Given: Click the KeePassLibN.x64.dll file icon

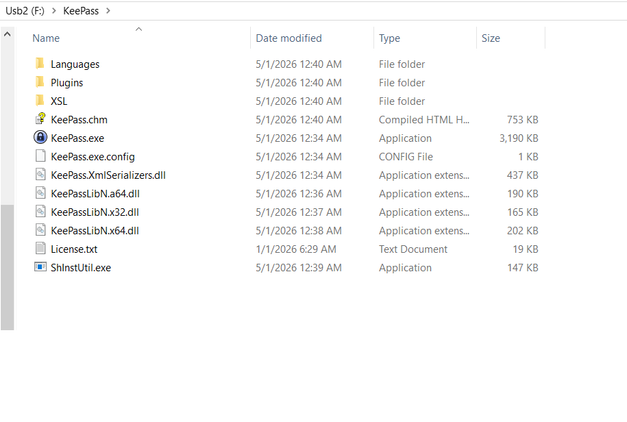Looking at the screenshot, I should pyautogui.click(x=40, y=230).
